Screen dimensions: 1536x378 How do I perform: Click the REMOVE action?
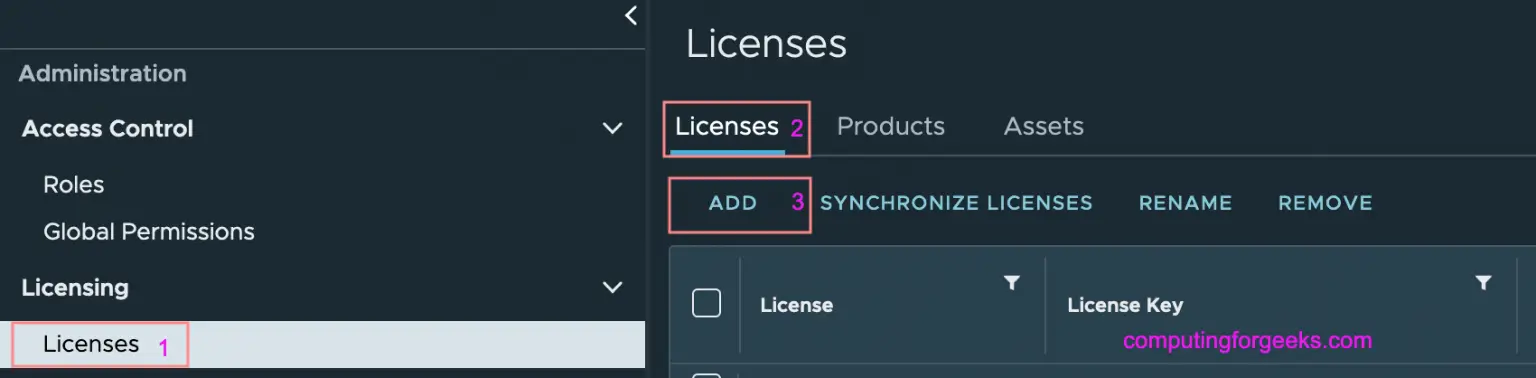(1325, 203)
